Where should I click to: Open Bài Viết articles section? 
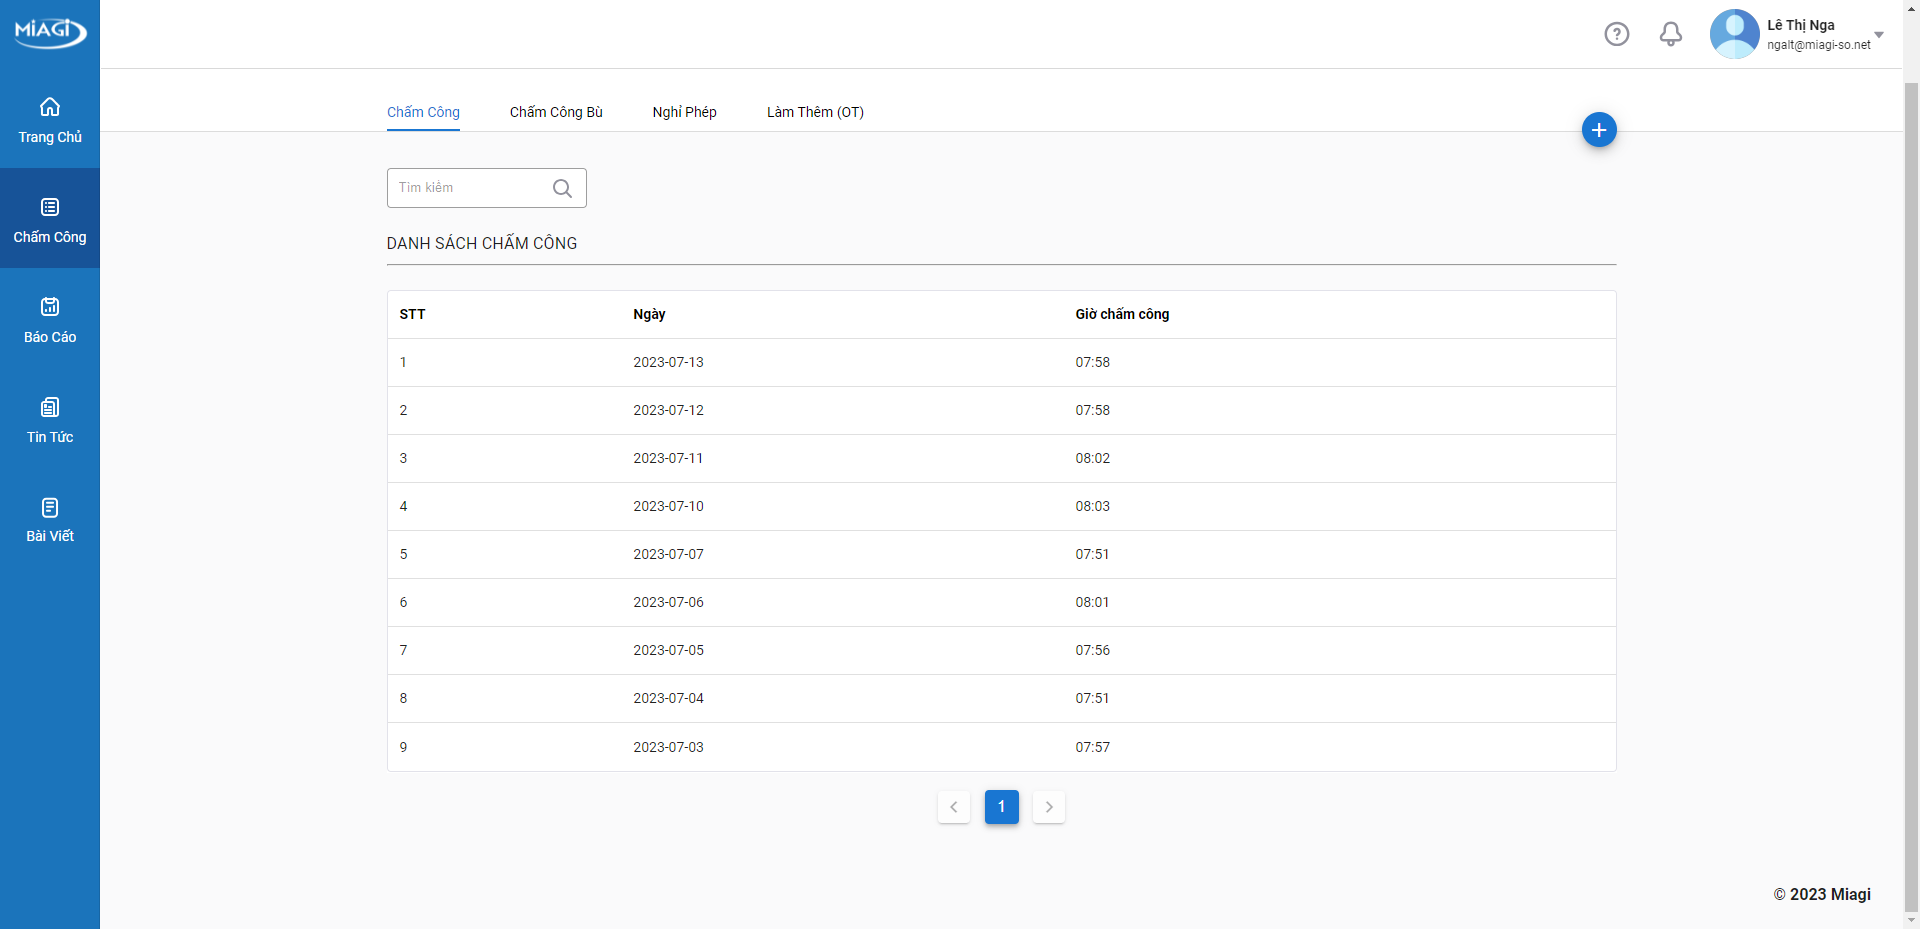click(x=50, y=519)
